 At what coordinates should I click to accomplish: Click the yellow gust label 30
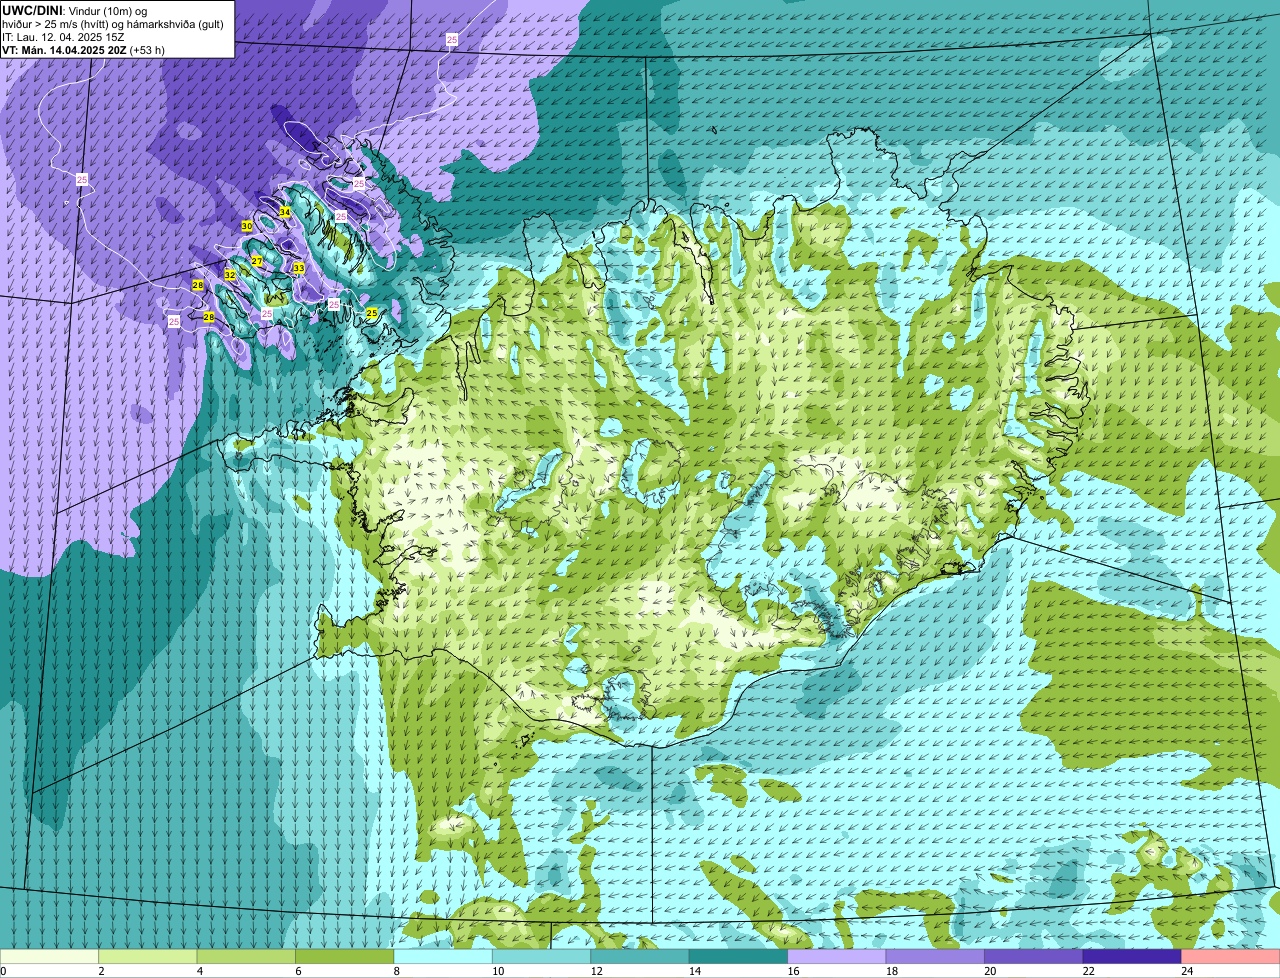(x=247, y=227)
